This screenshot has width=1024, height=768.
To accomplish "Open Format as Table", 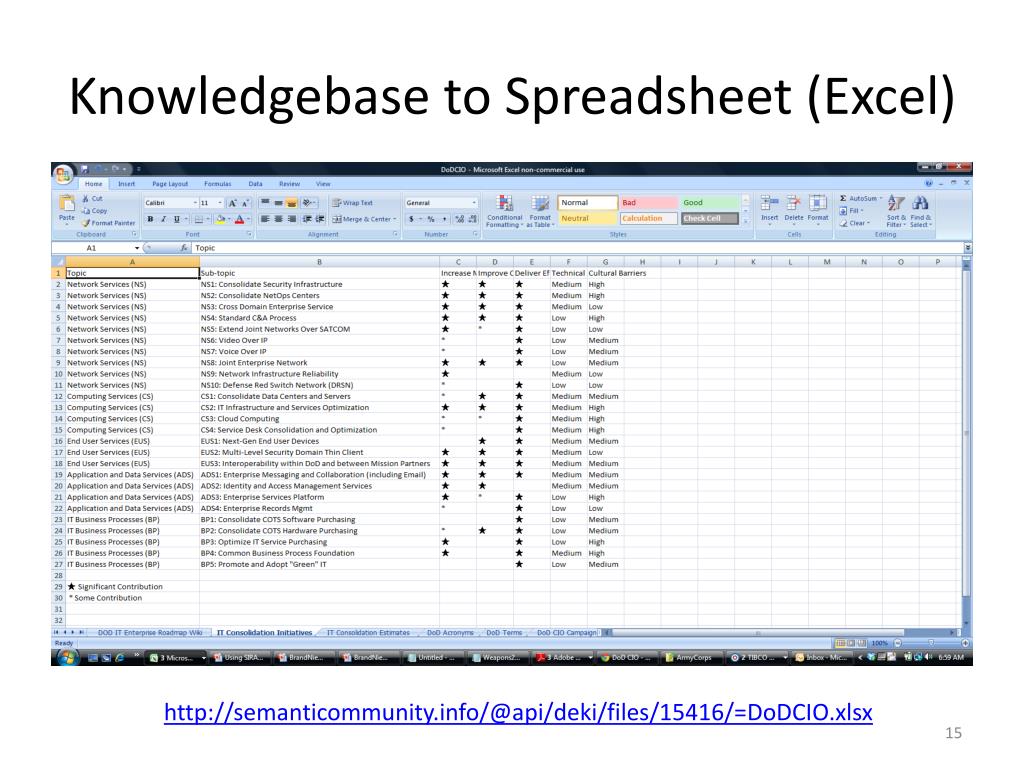I will (539, 210).
